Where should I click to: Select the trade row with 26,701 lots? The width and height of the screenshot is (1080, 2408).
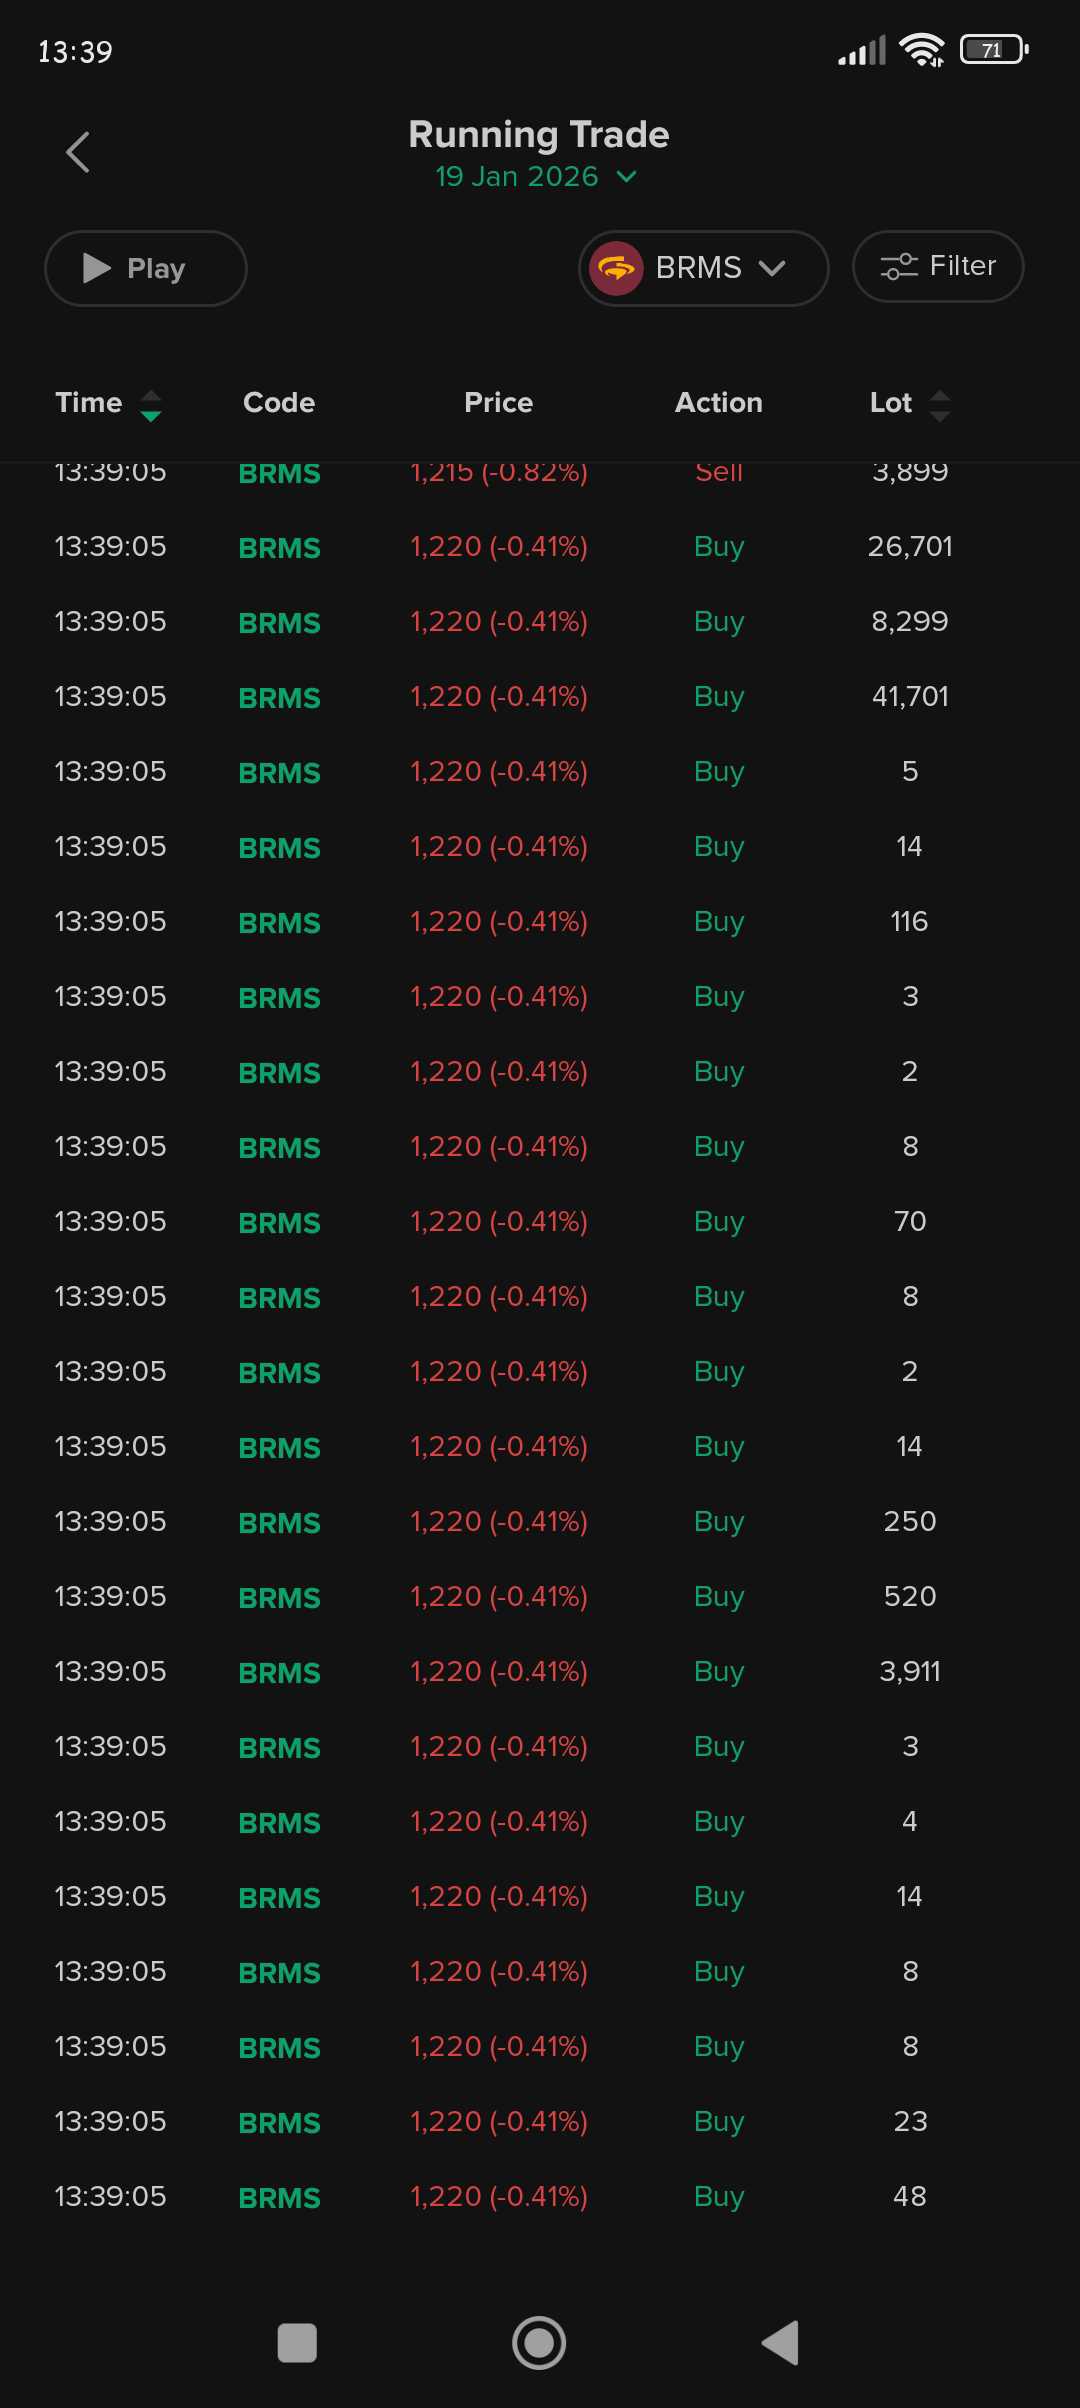coord(540,547)
